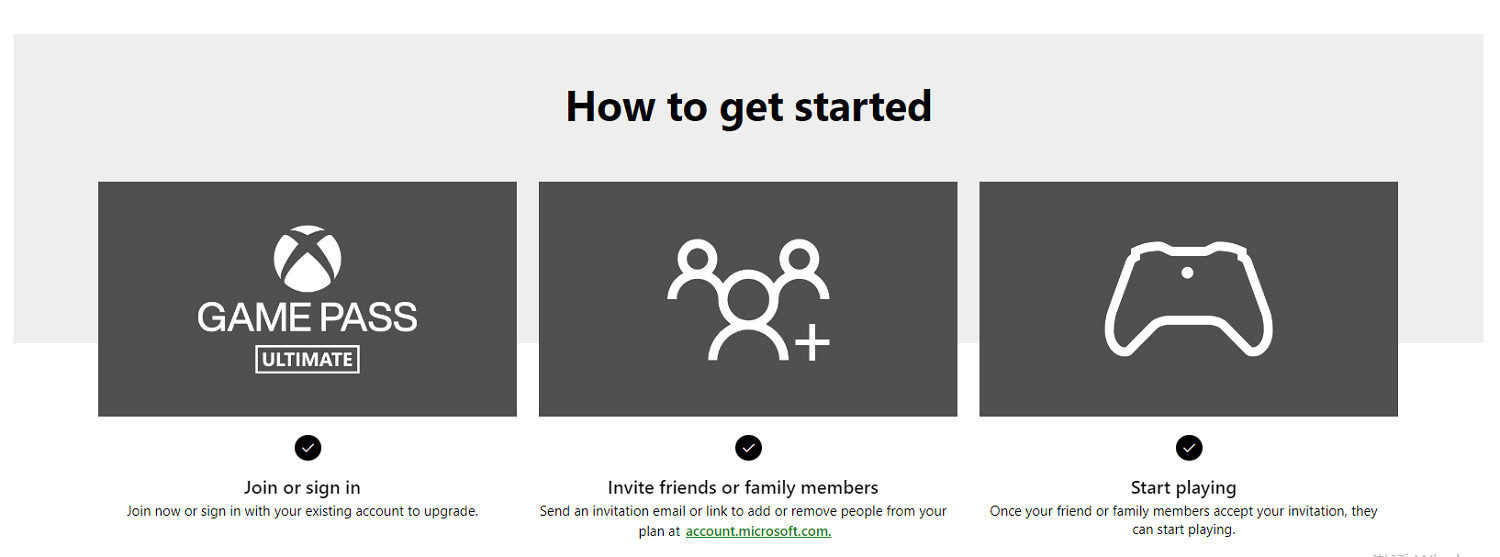The height and width of the screenshot is (557, 1500).
Task: Select the ULTIMATE badge
Action: tap(307, 359)
